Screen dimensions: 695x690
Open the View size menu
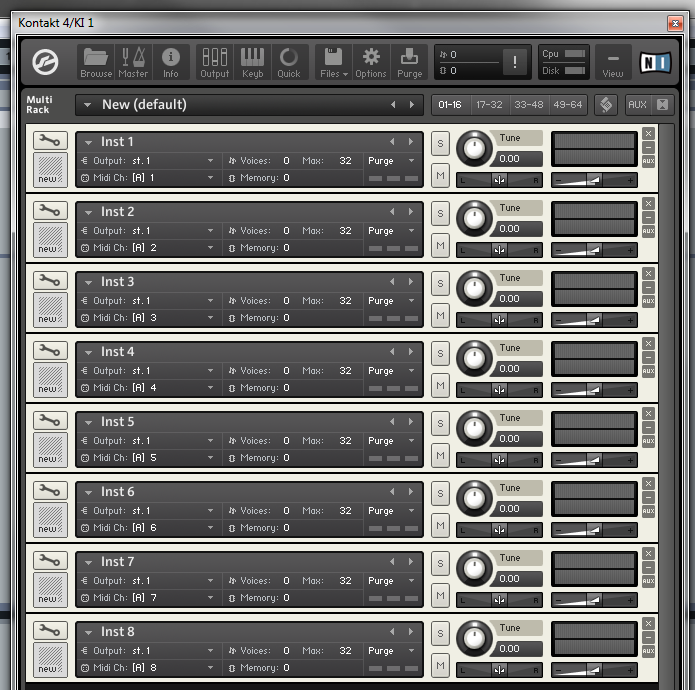(x=613, y=62)
